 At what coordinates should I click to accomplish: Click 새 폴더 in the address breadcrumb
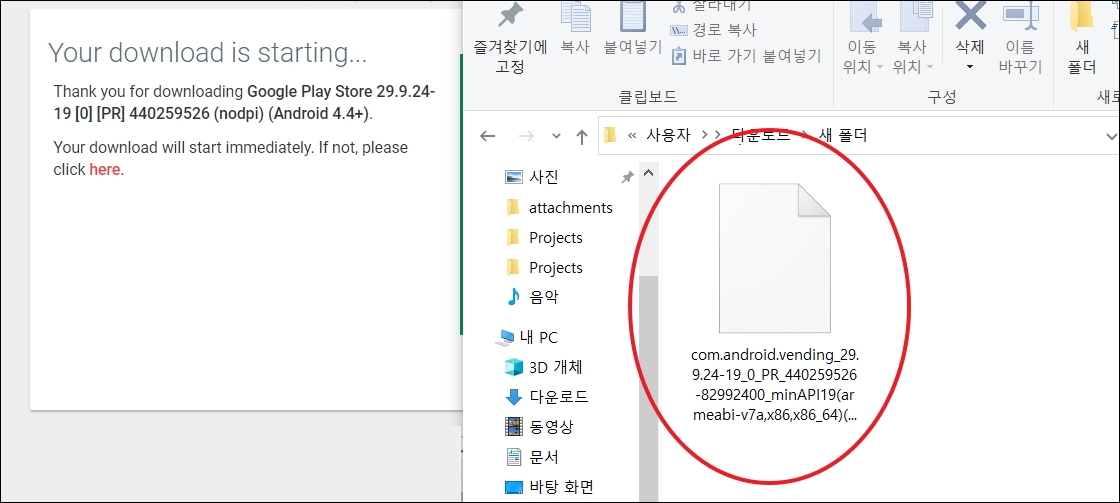tap(841, 134)
